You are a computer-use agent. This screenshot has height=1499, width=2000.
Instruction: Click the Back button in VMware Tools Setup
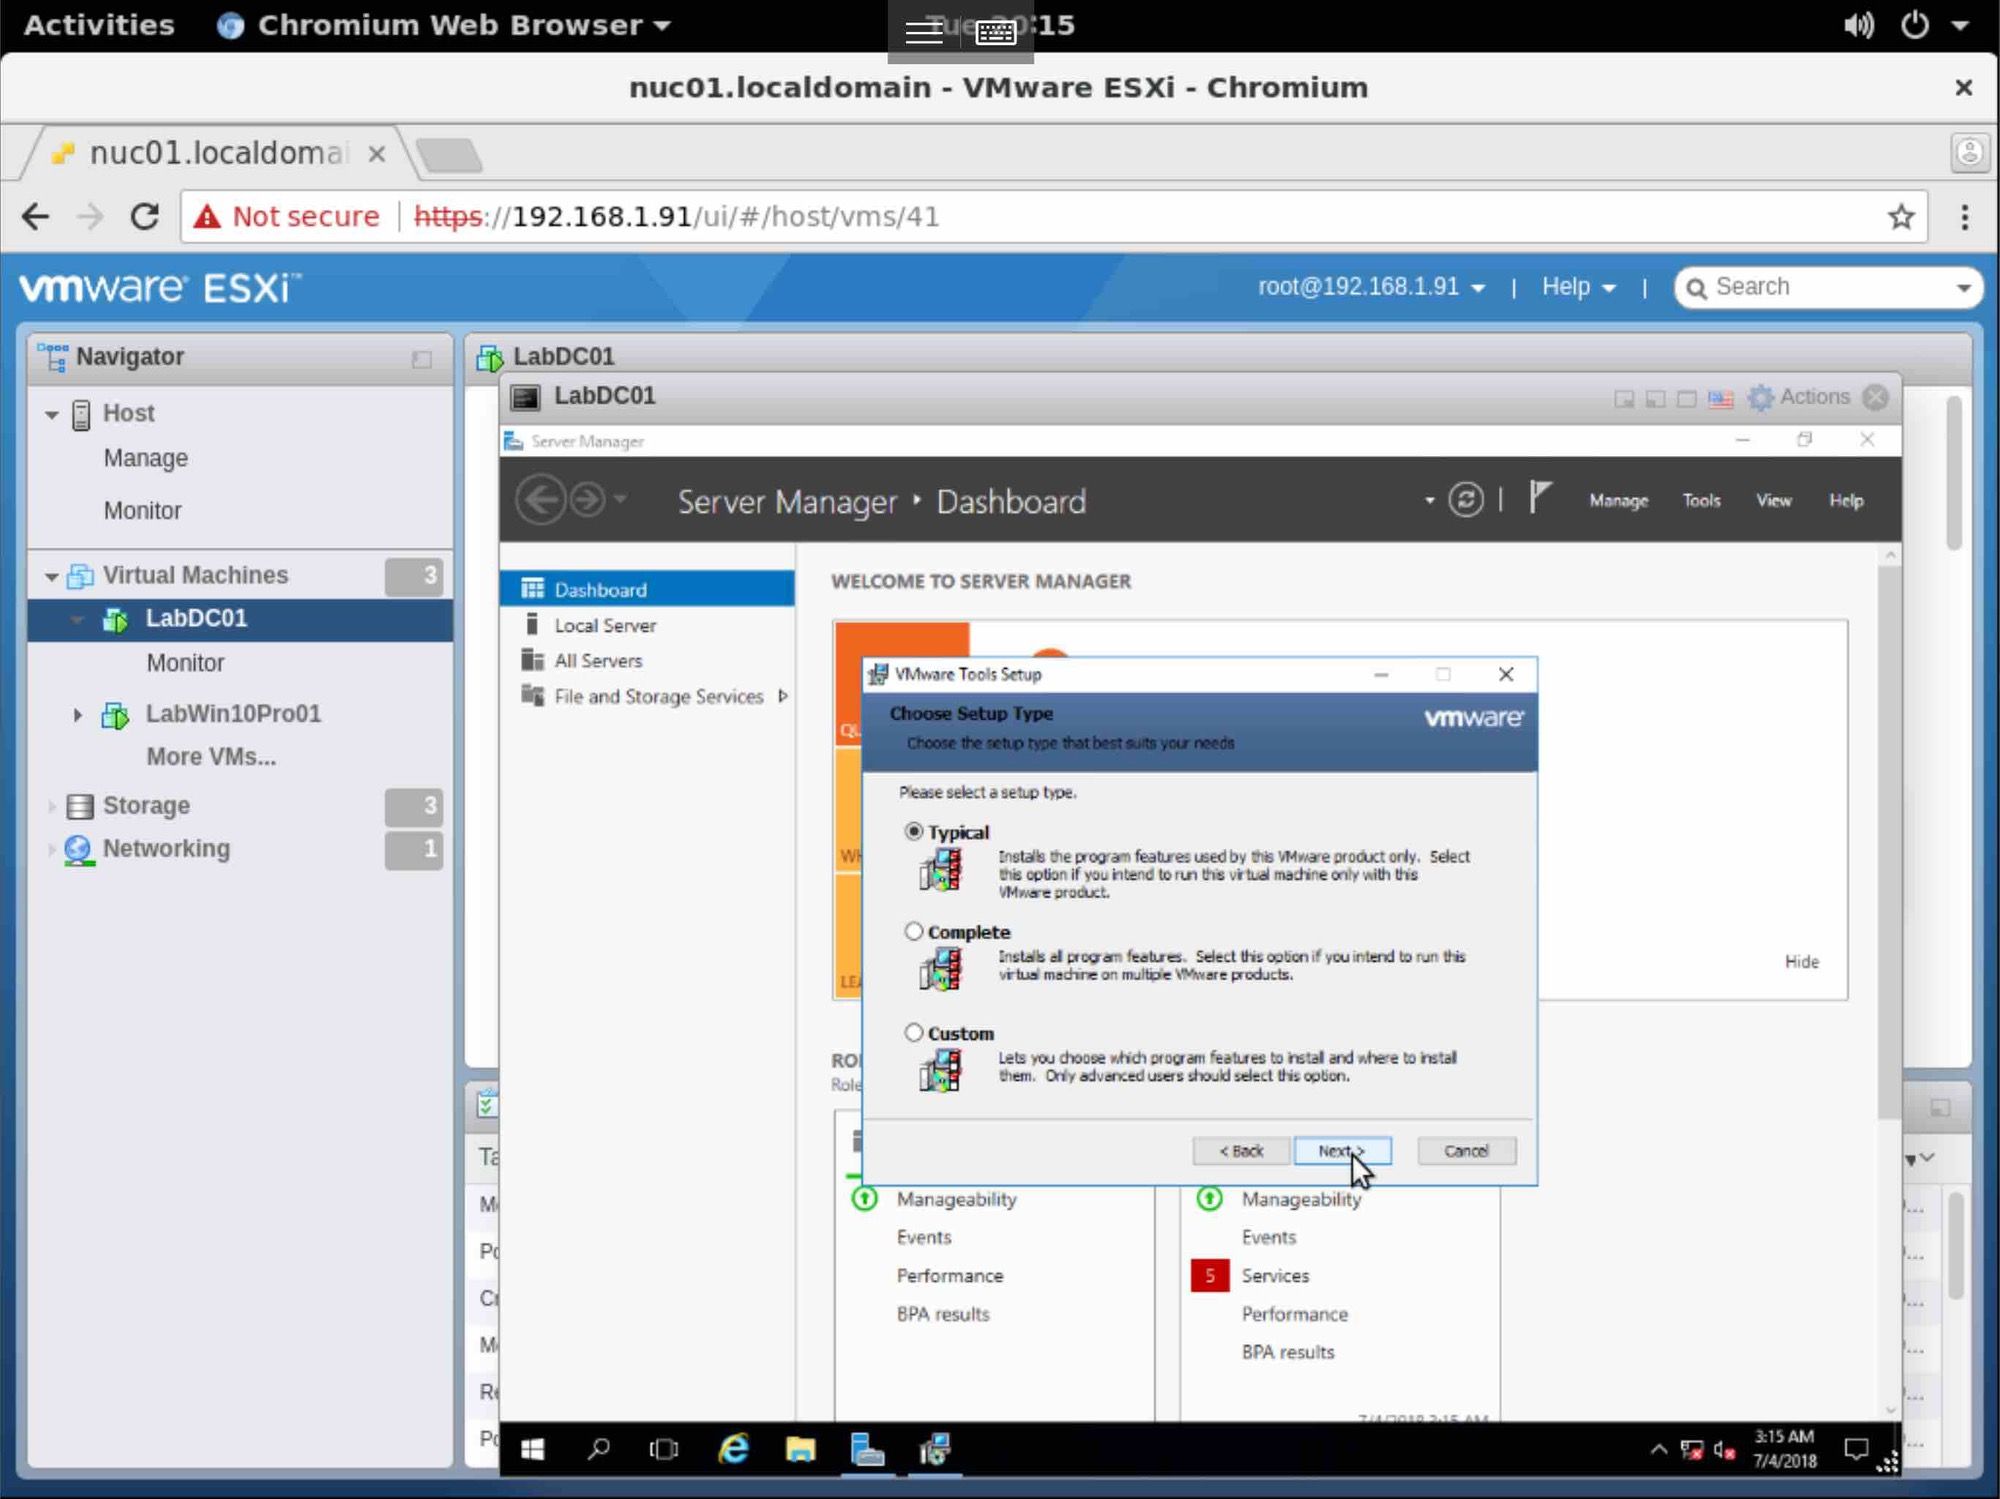pyautogui.click(x=1241, y=1151)
